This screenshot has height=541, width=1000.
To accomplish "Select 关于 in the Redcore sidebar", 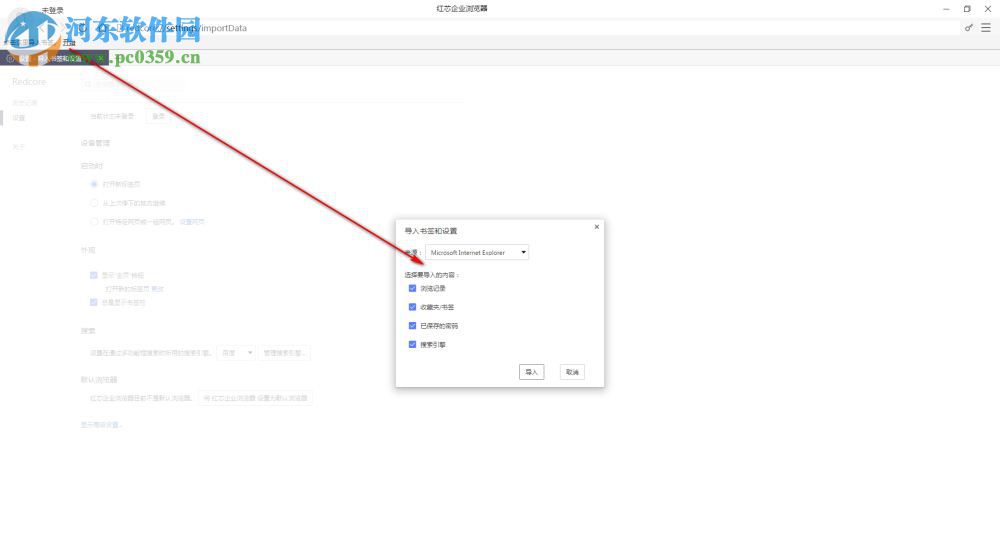I will (x=18, y=147).
